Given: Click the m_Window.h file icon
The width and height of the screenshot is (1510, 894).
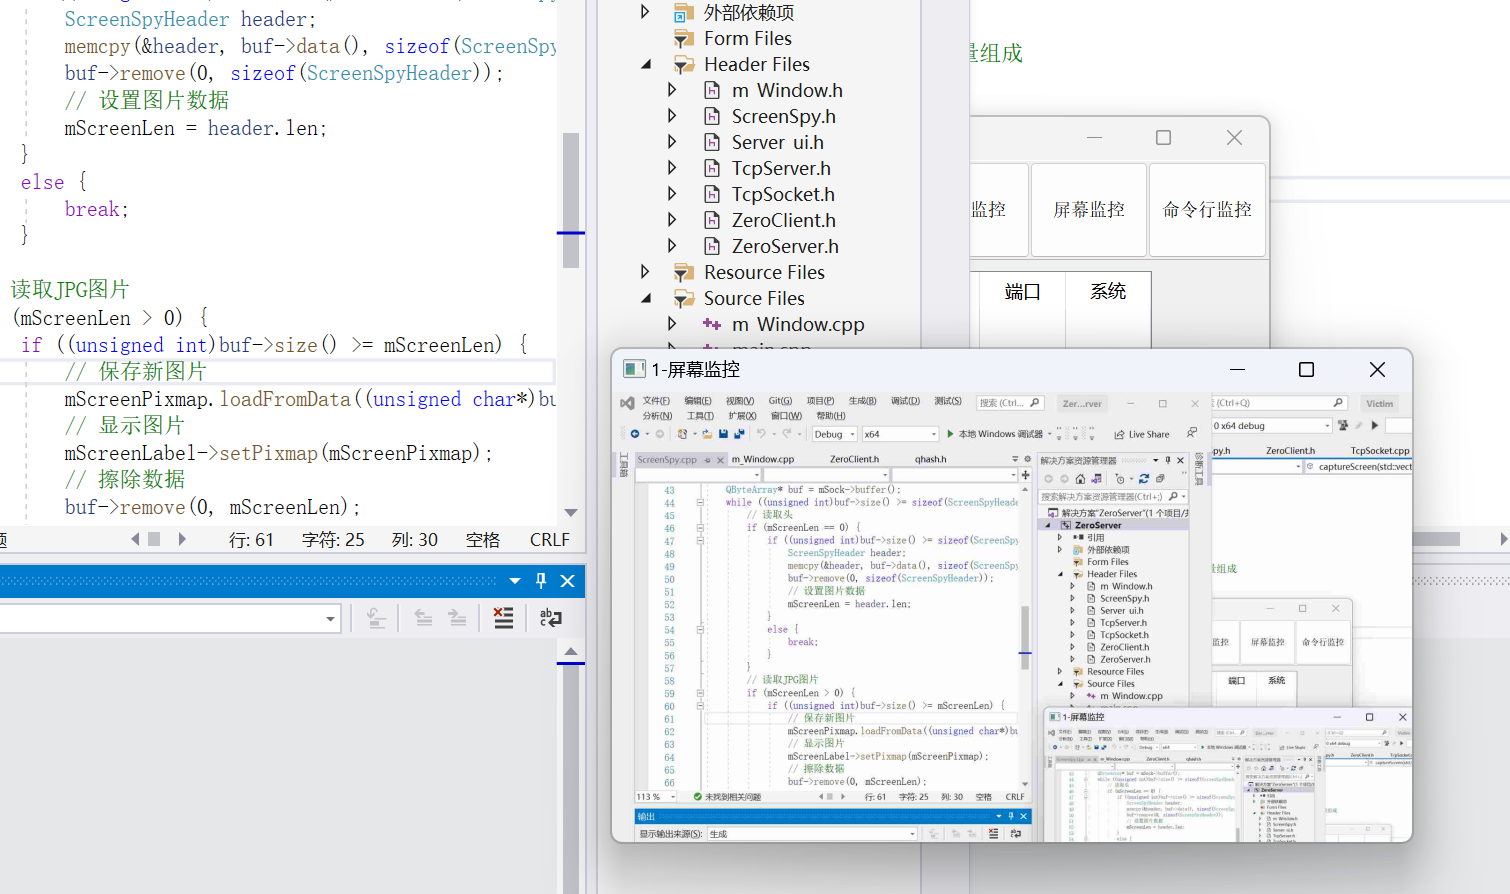Looking at the screenshot, I should coord(712,90).
